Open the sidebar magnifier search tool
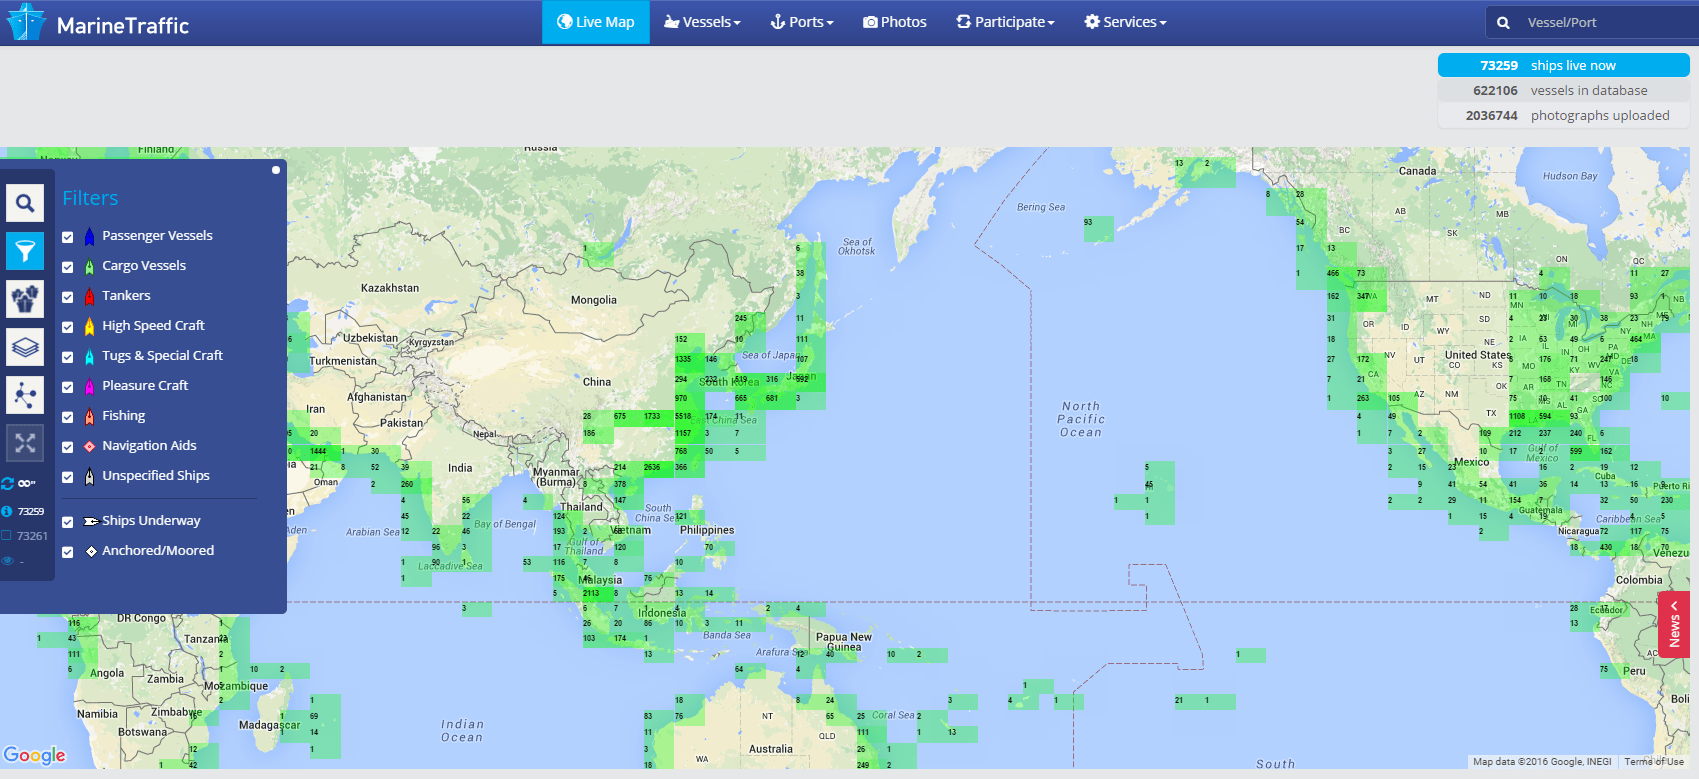Image resolution: width=1699 pixels, height=779 pixels. coord(25,203)
